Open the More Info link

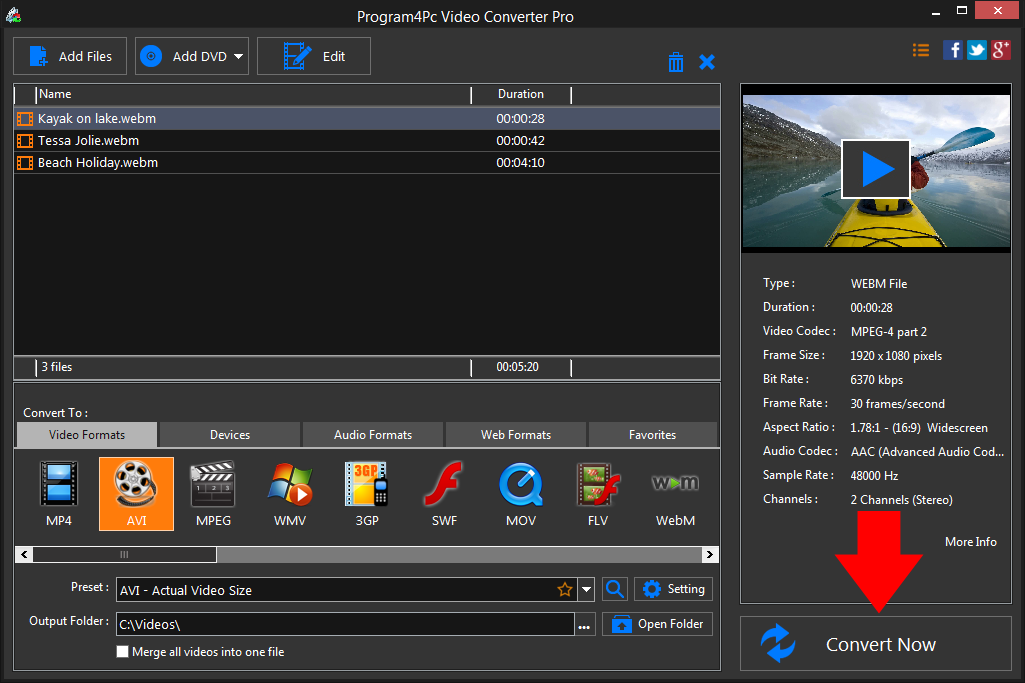pyautogui.click(x=969, y=541)
